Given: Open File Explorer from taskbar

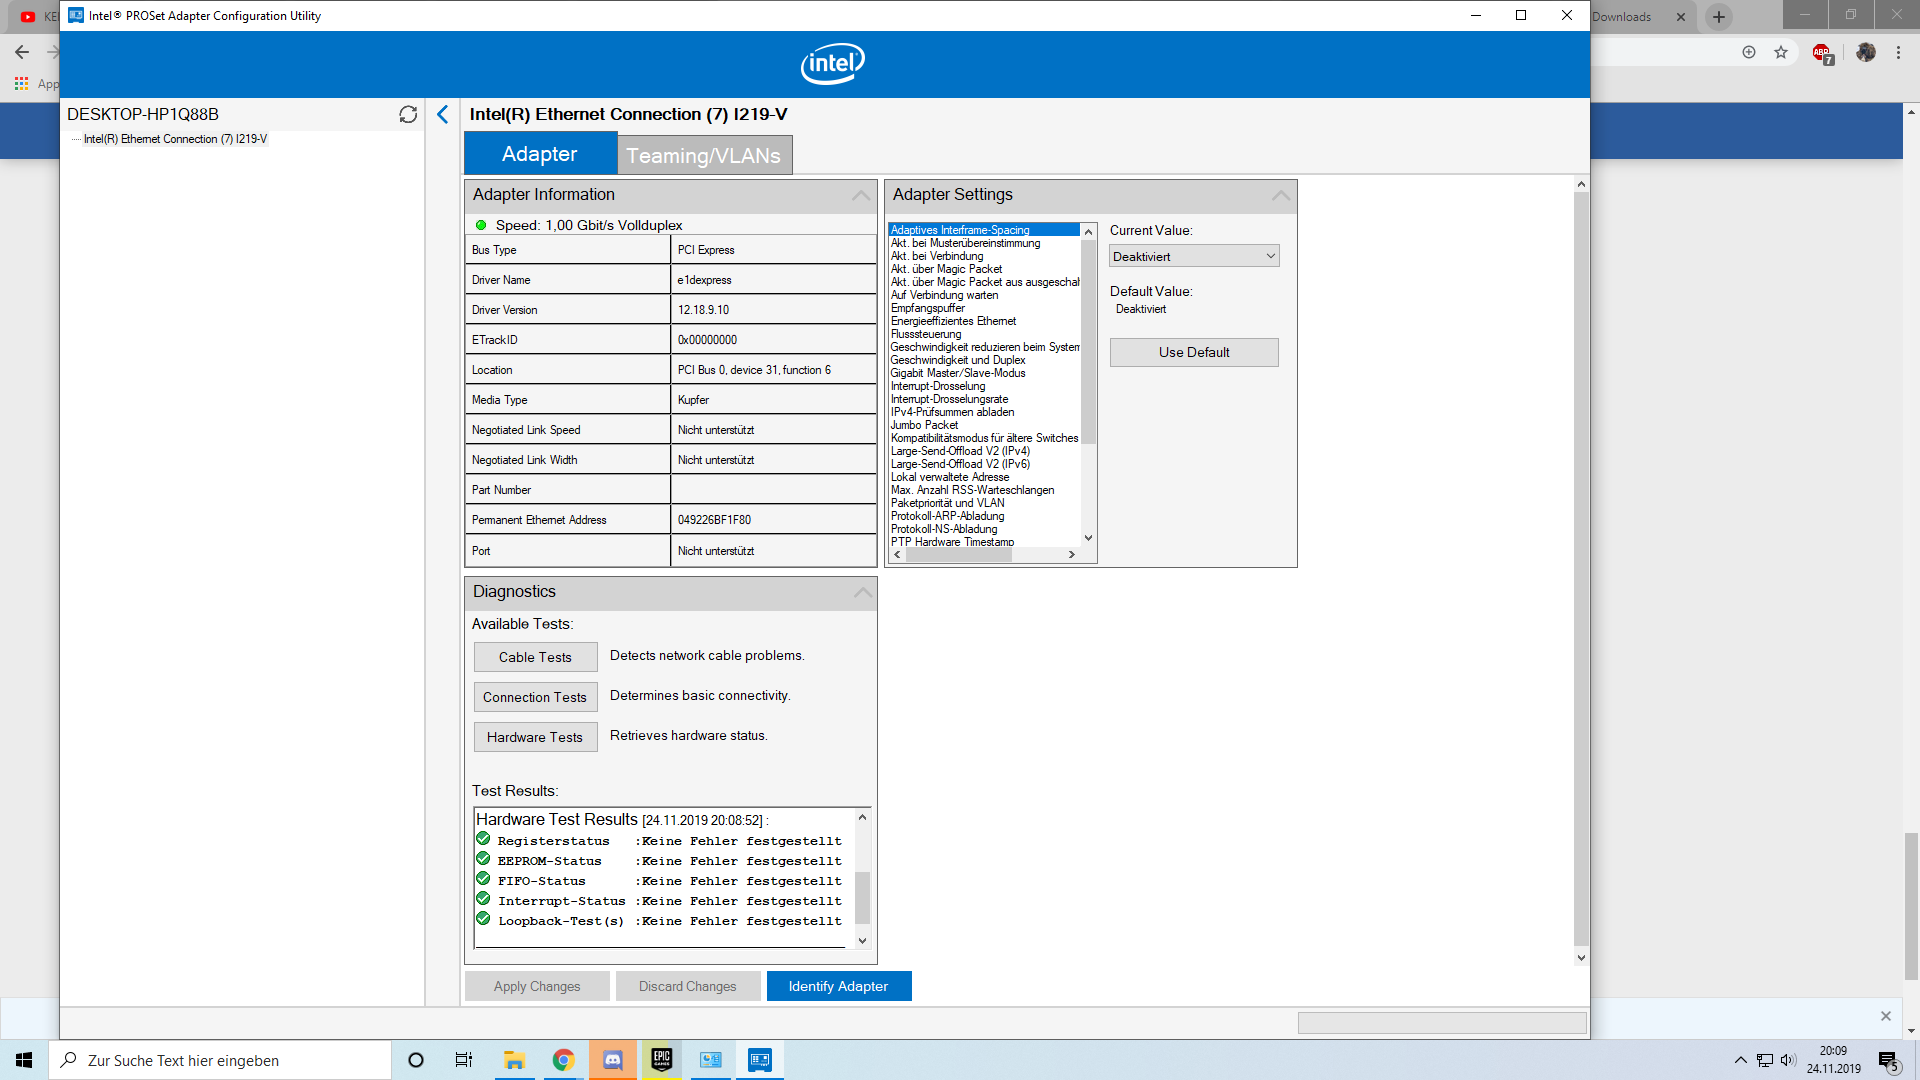Looking at the screenshot, I should tap(514, 1060).
